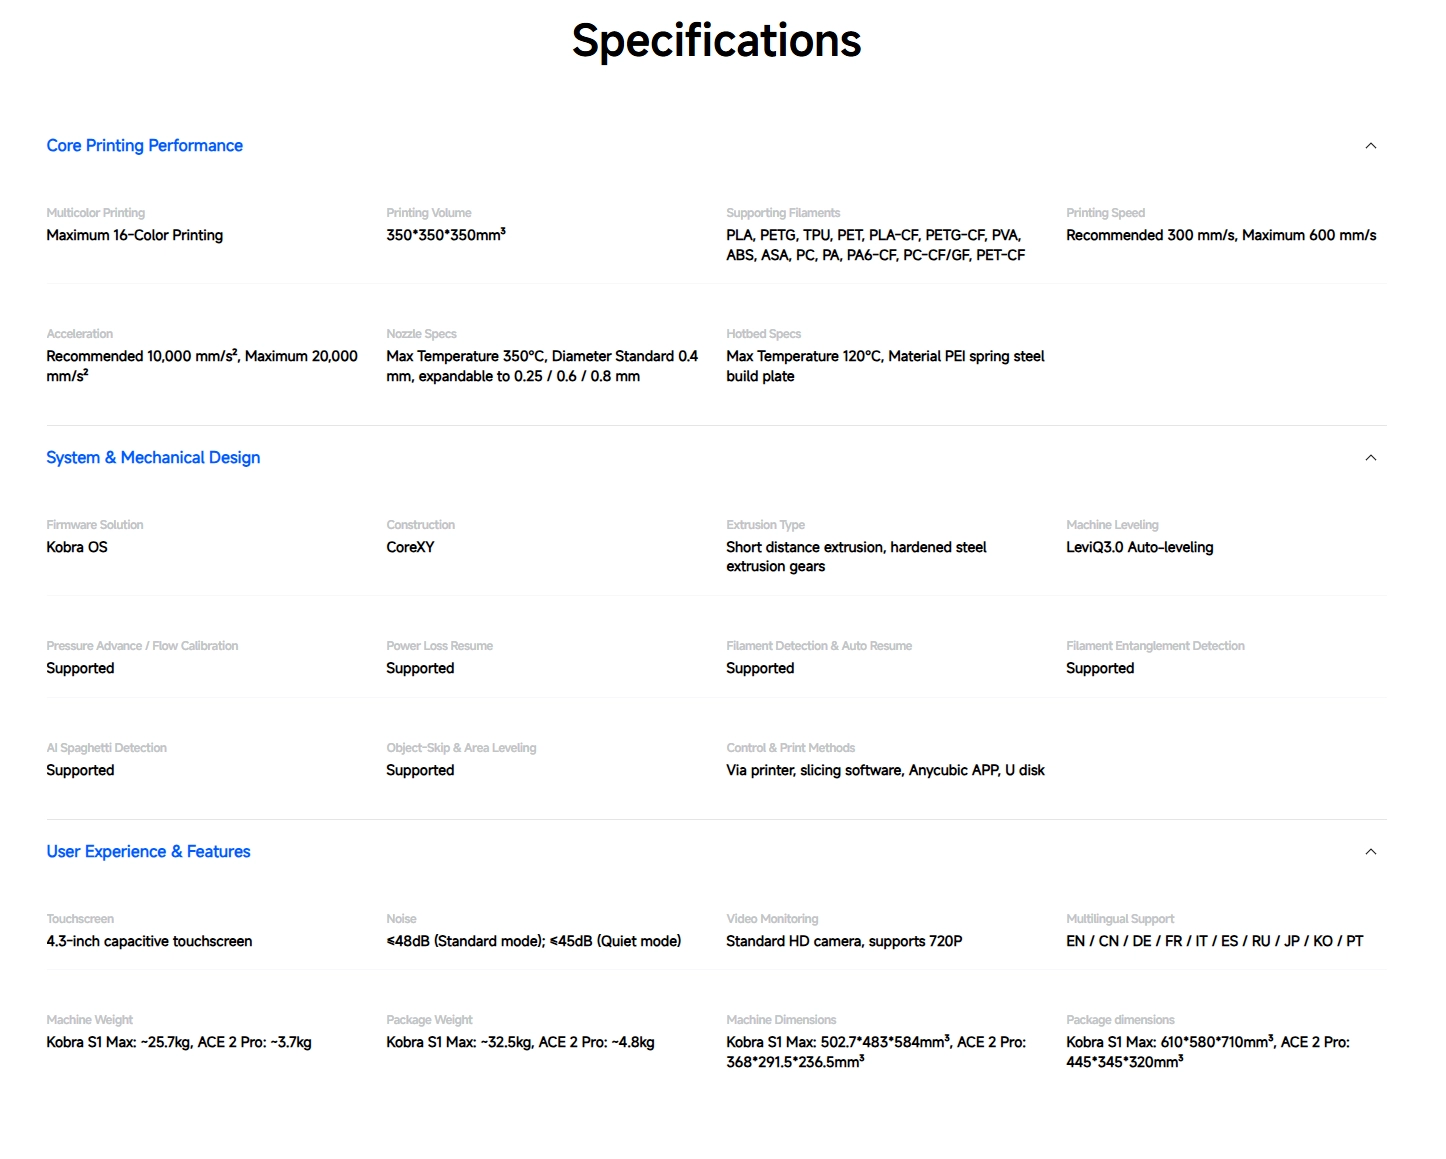Collapse the System & Mechanical Design chevron
1446x1159 pixels.
[1370, 458]
